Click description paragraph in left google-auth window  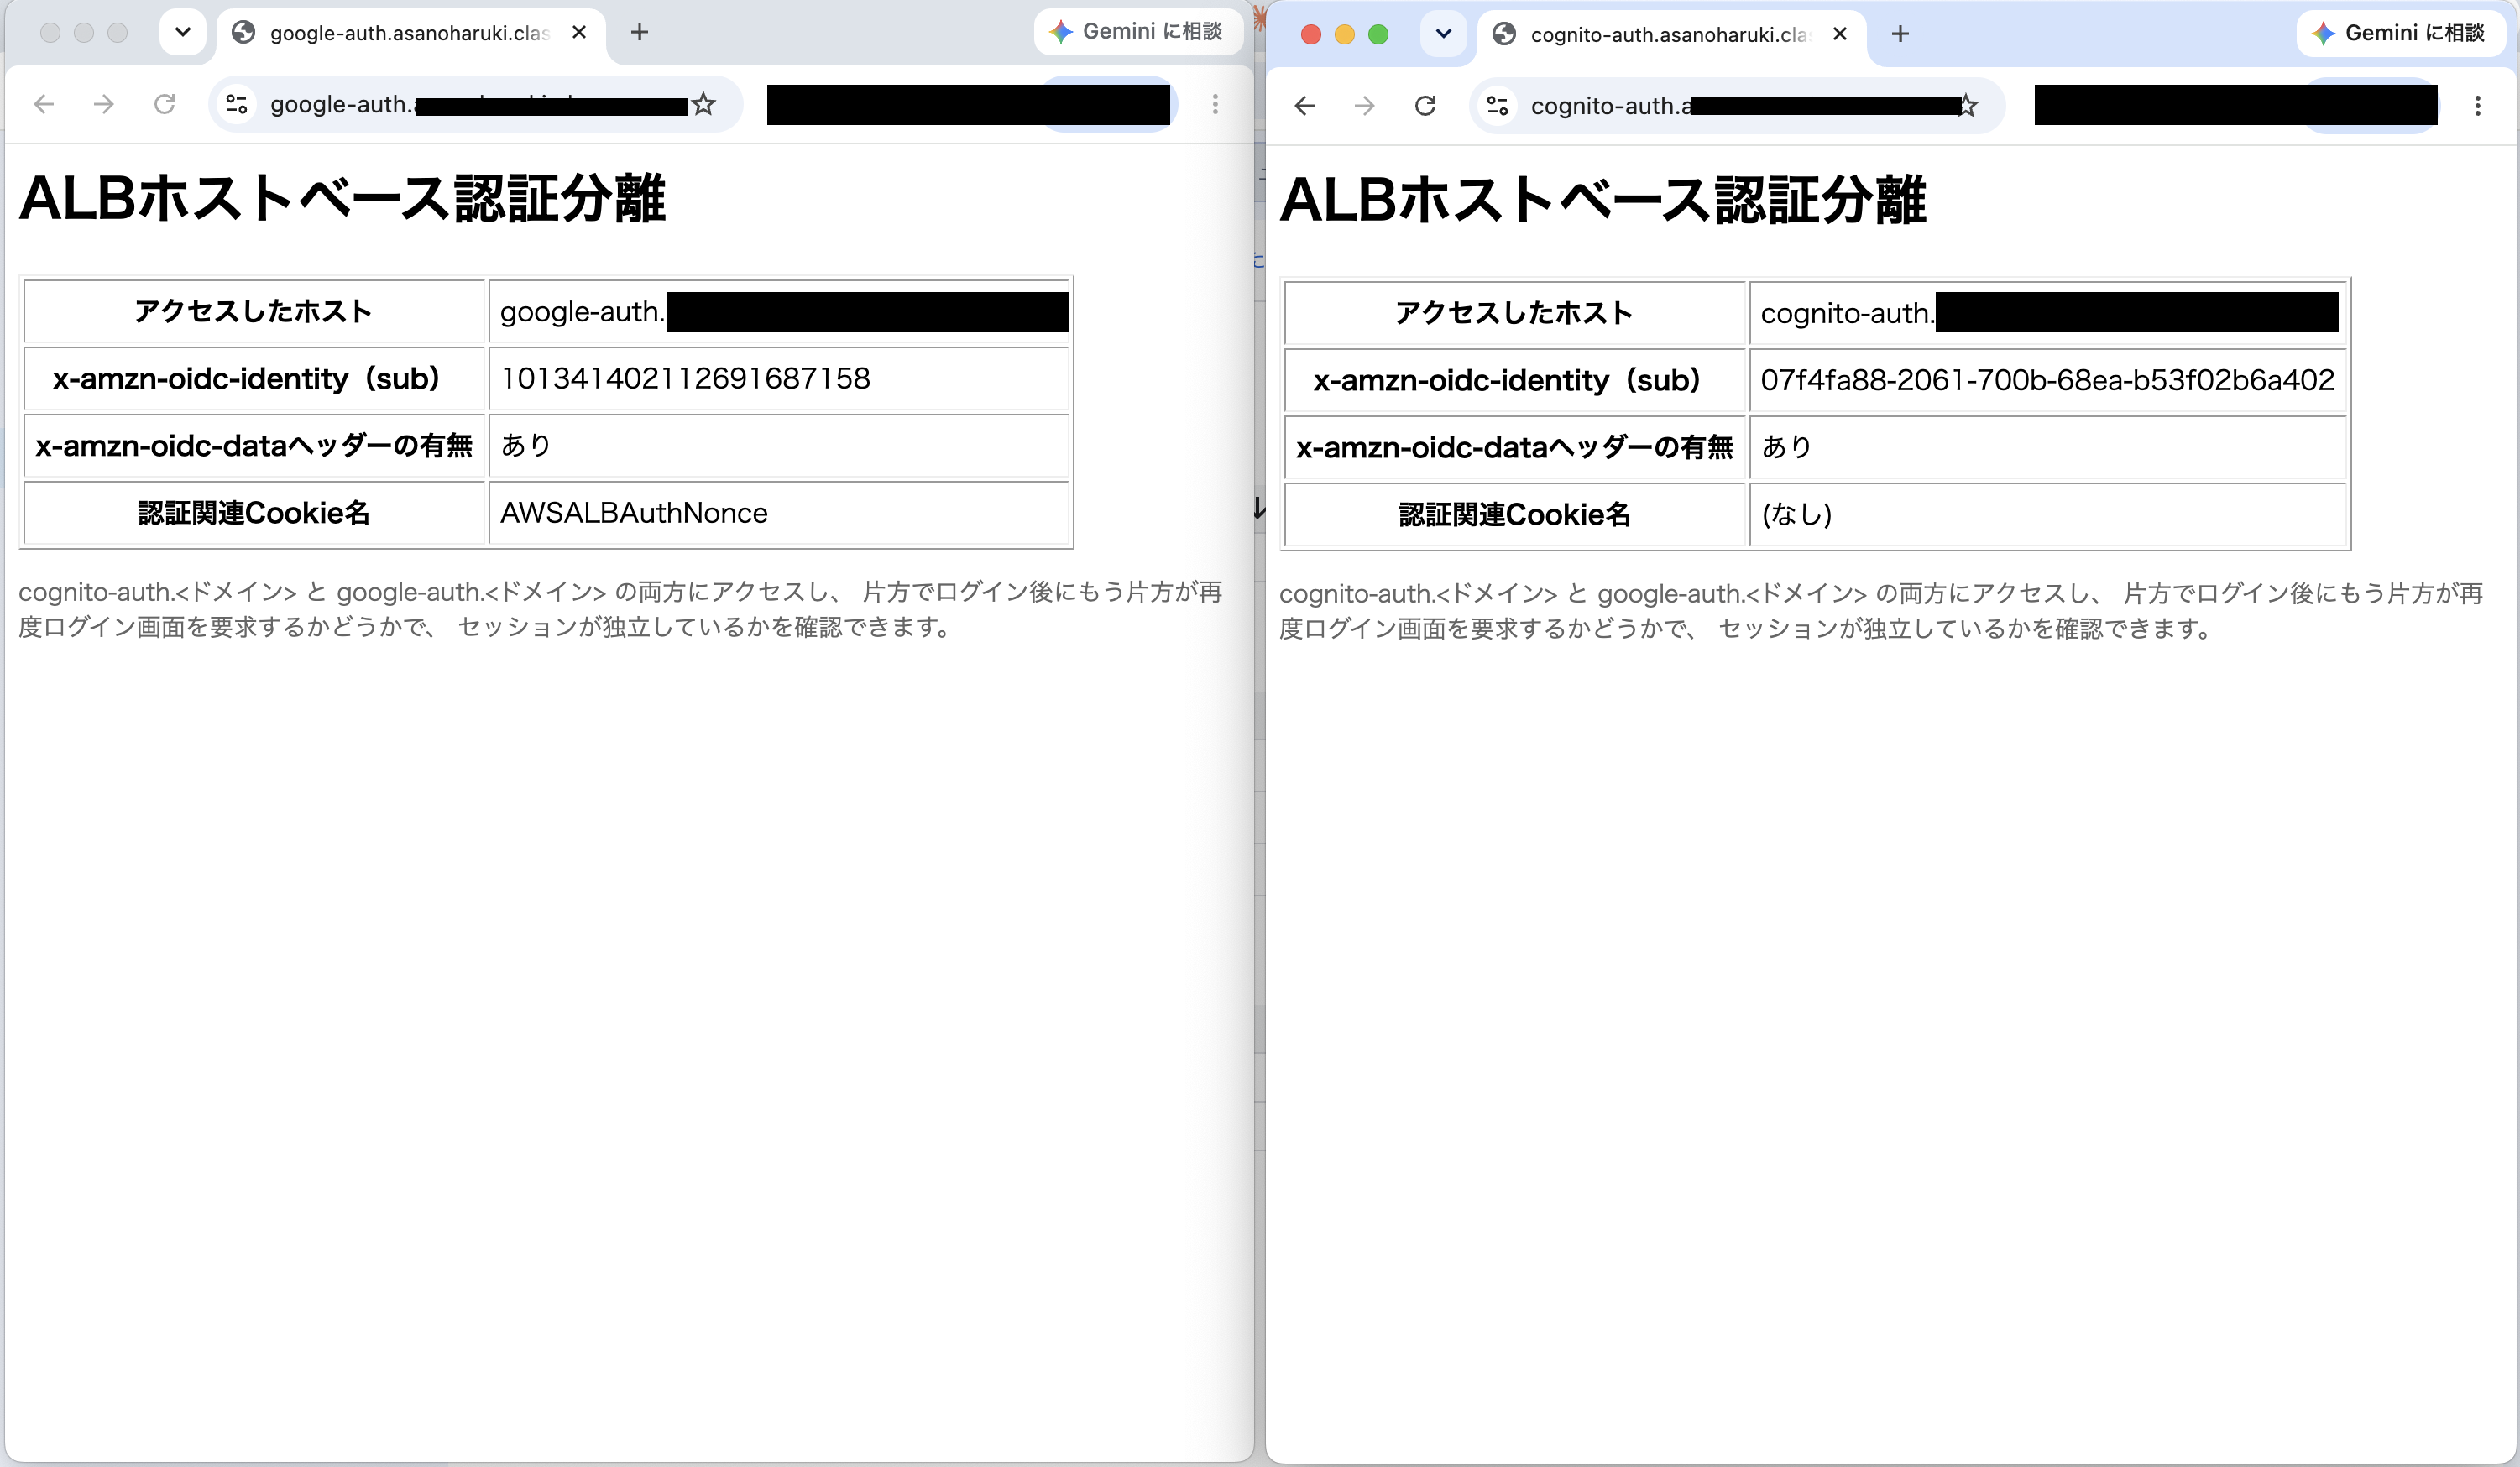point(620,609)
